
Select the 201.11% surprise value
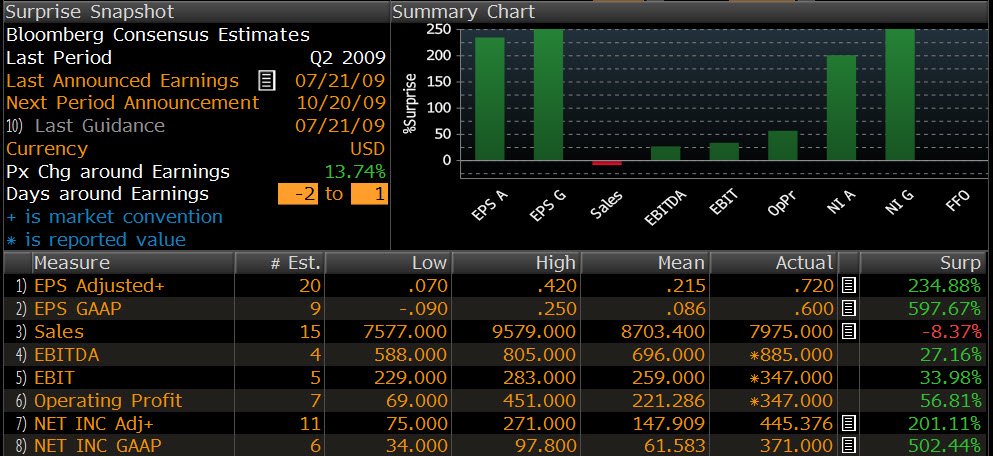944,422
